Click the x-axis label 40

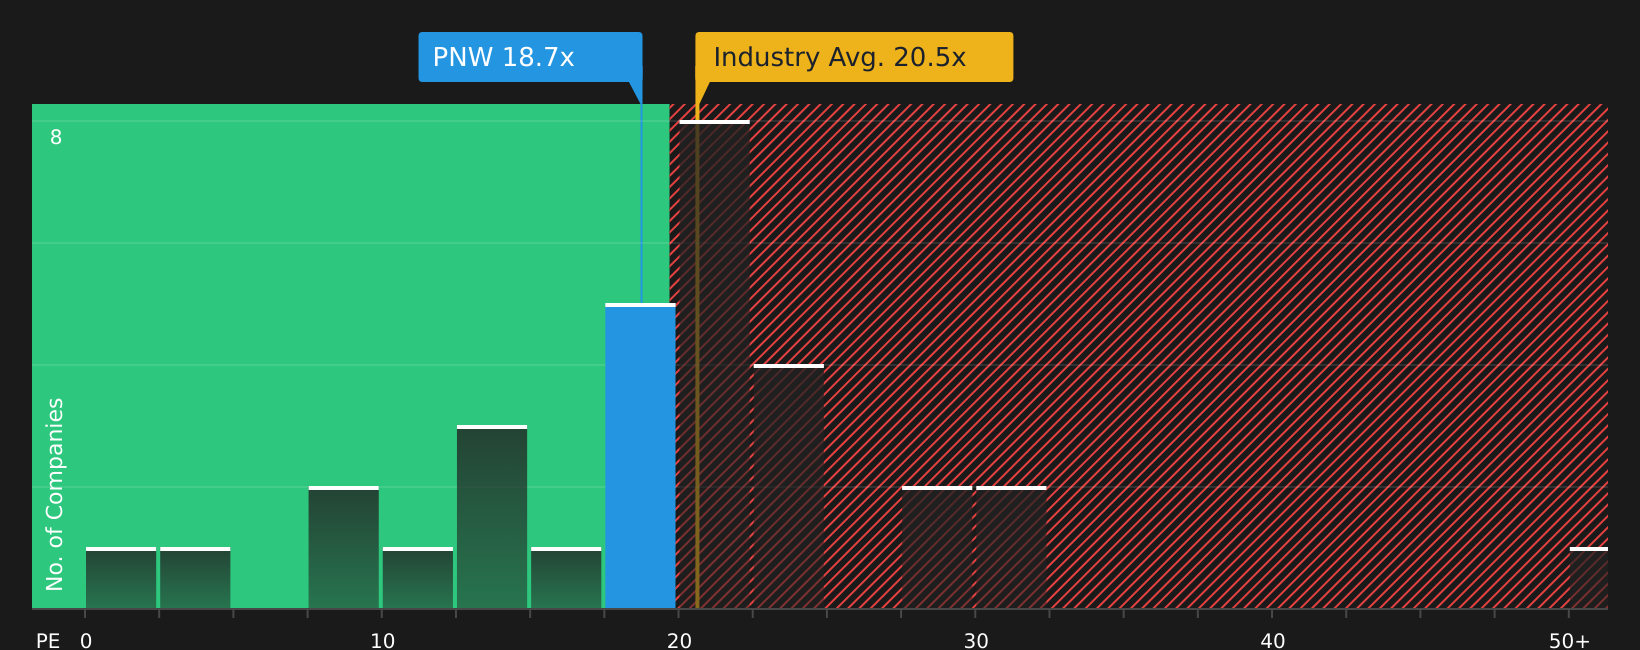pyautogui.click(x=1272, y=641)
